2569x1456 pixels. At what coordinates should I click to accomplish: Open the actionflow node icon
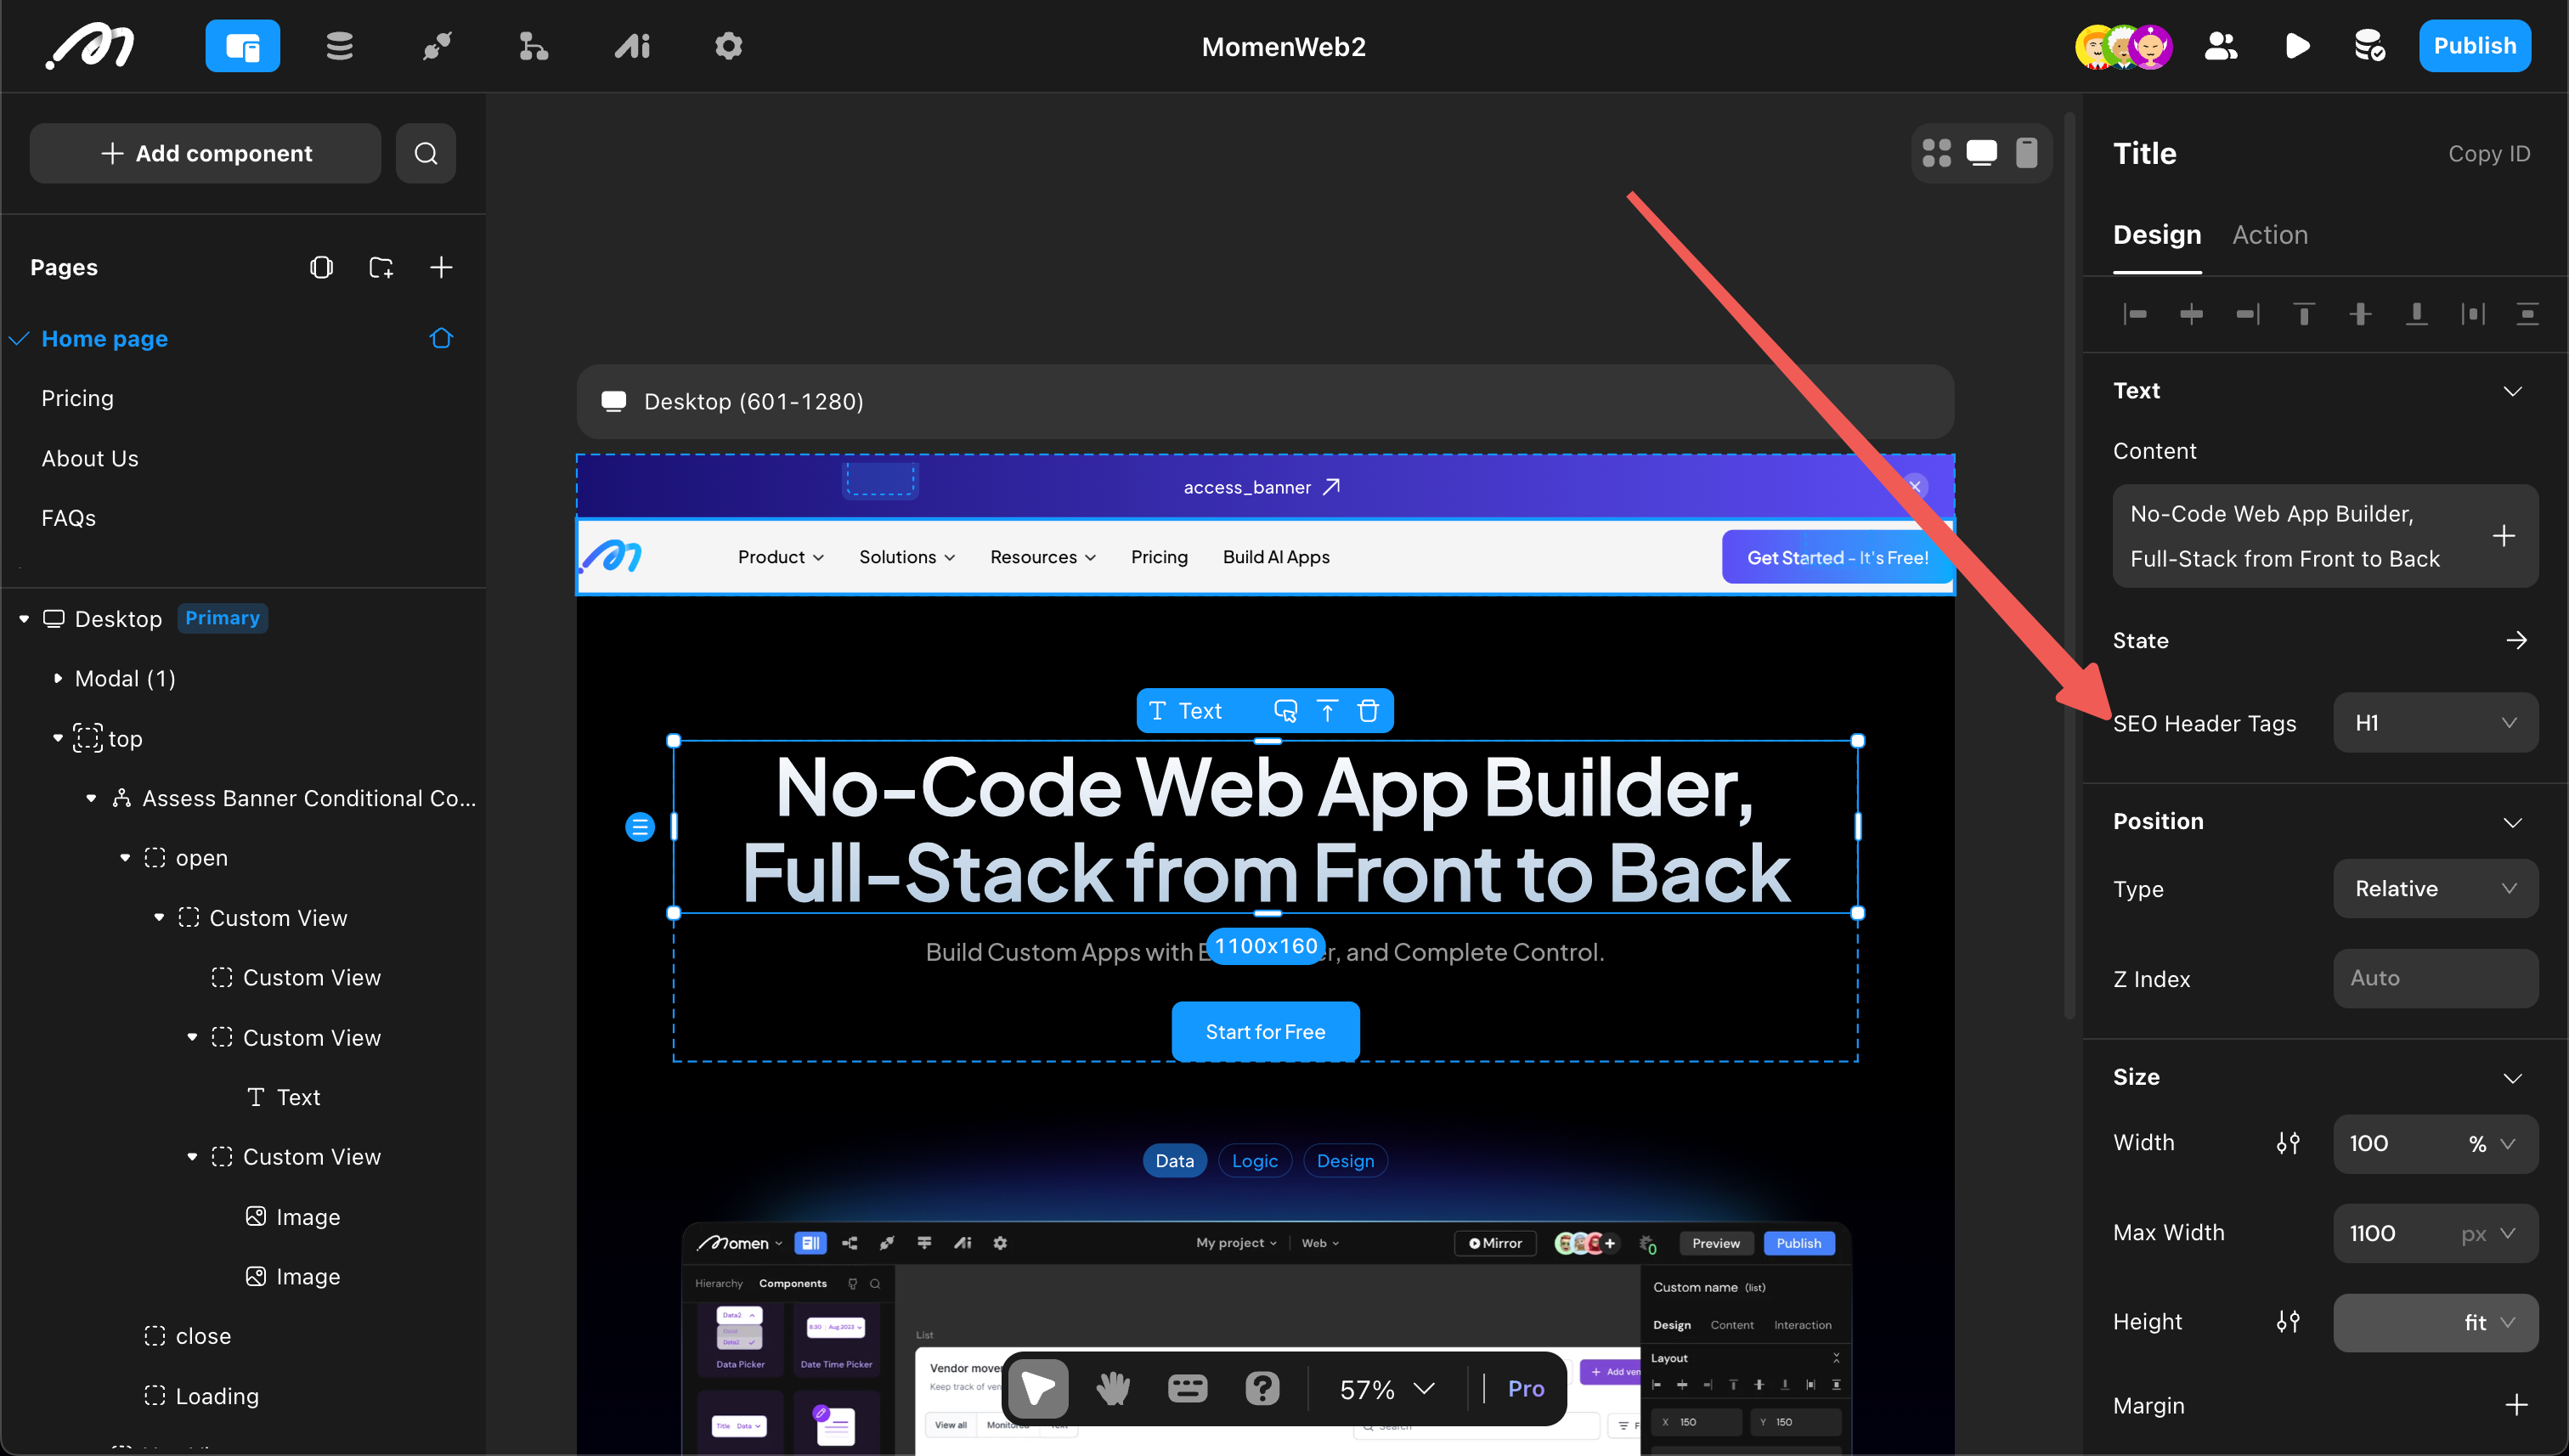point(533,46)
